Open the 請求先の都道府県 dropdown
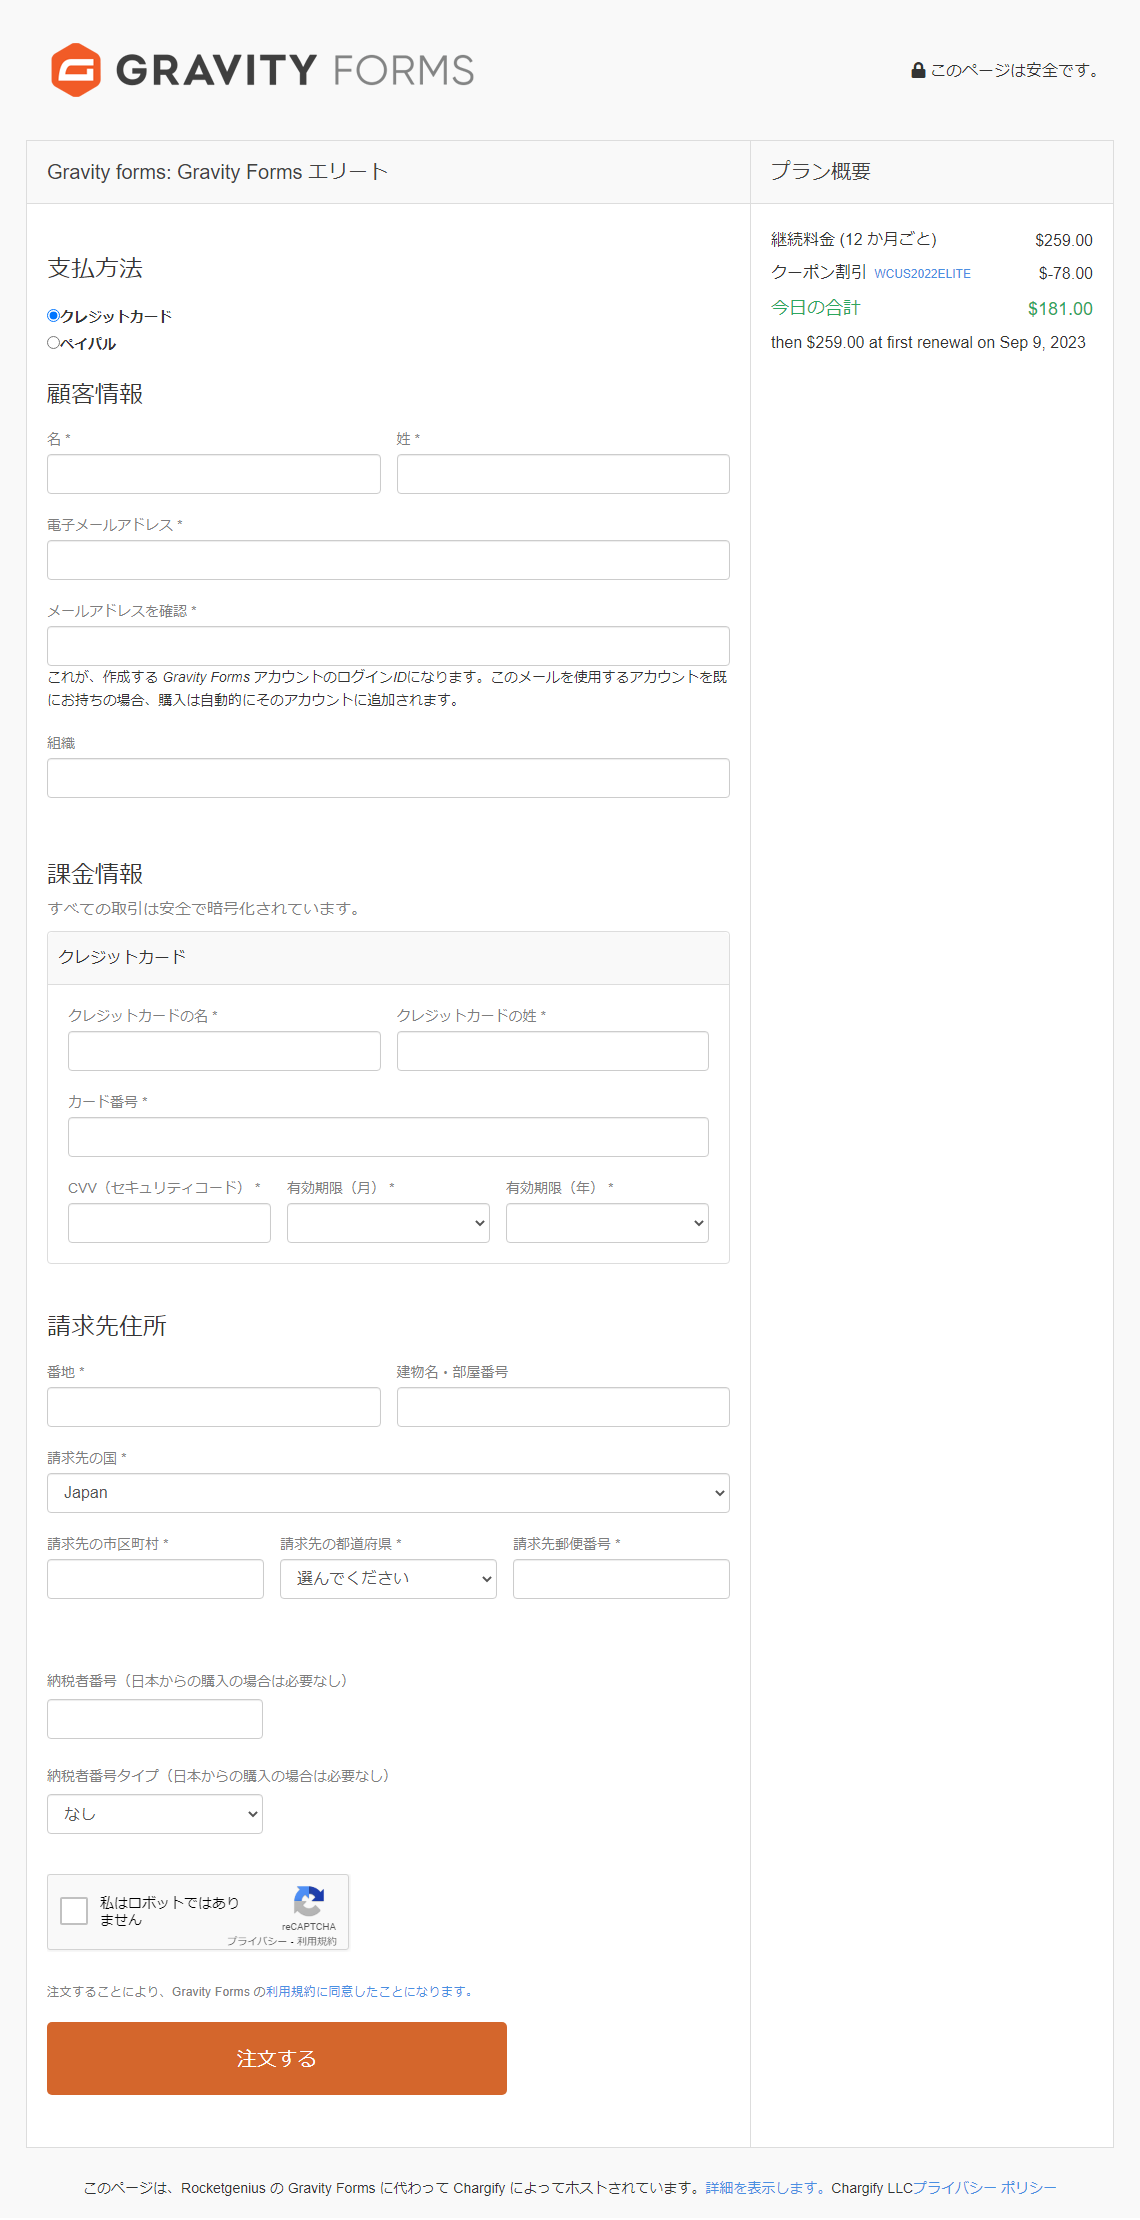 388,1579
